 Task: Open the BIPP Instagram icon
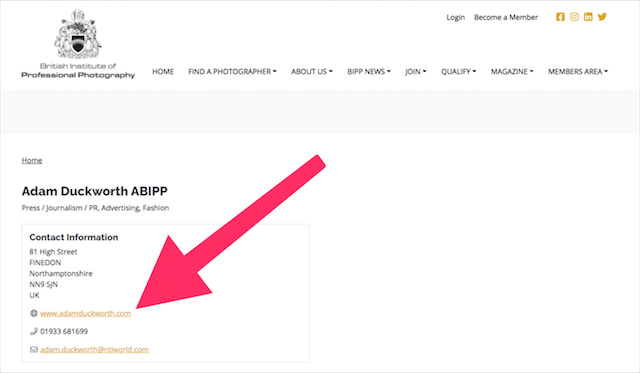point(574,17)
